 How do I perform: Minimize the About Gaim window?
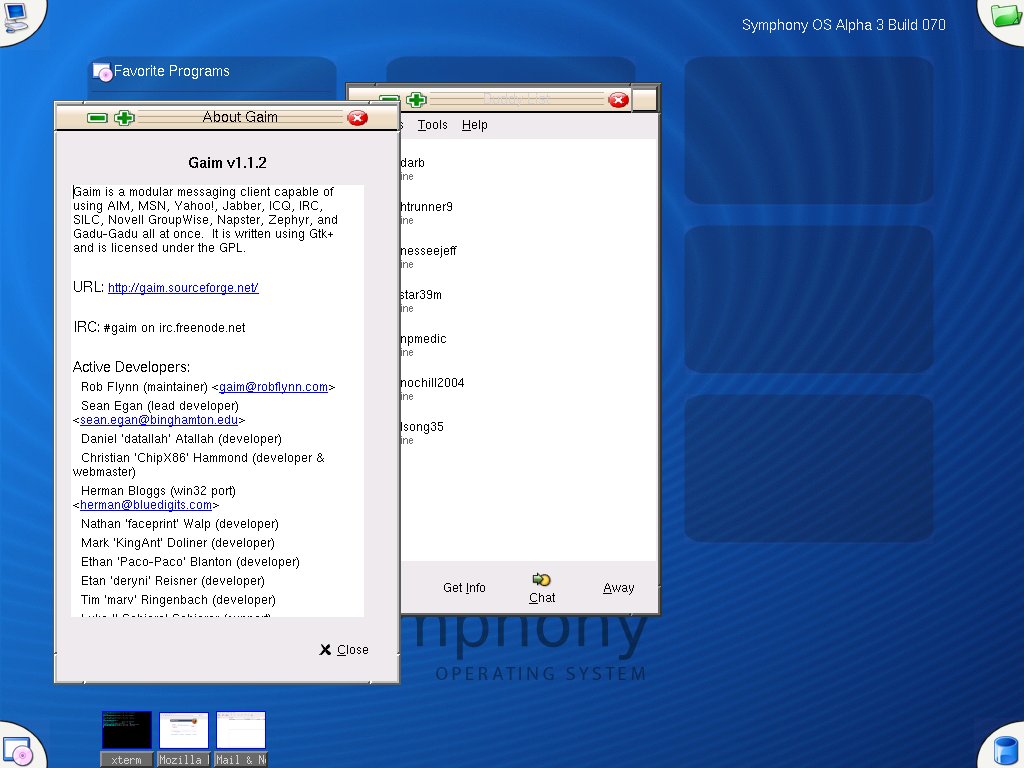97,118
